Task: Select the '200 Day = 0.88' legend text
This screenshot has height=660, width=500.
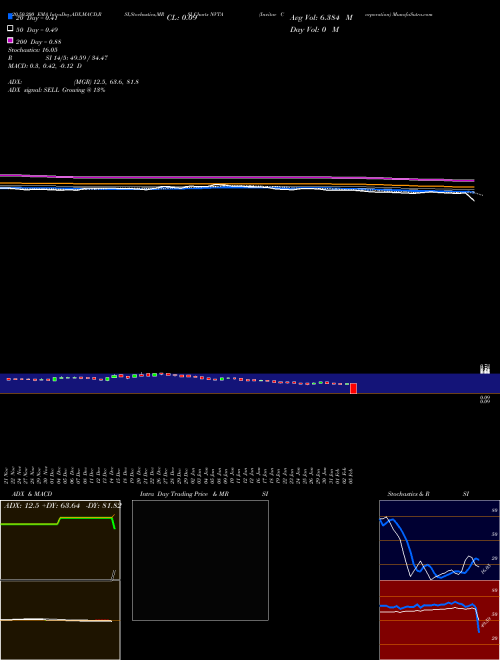Action: [39, 42]
